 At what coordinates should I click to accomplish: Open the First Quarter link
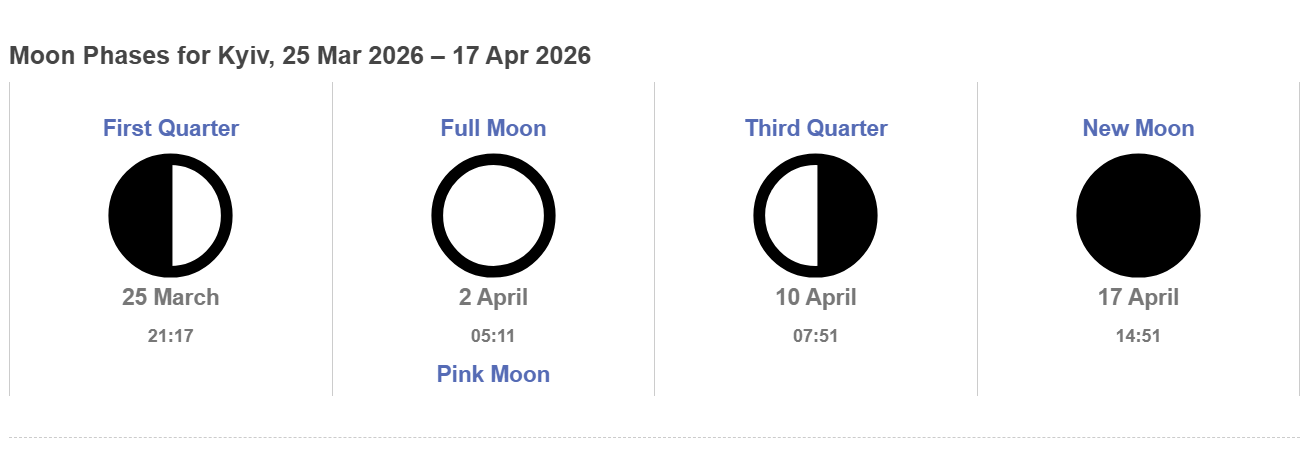pos(171,128)
